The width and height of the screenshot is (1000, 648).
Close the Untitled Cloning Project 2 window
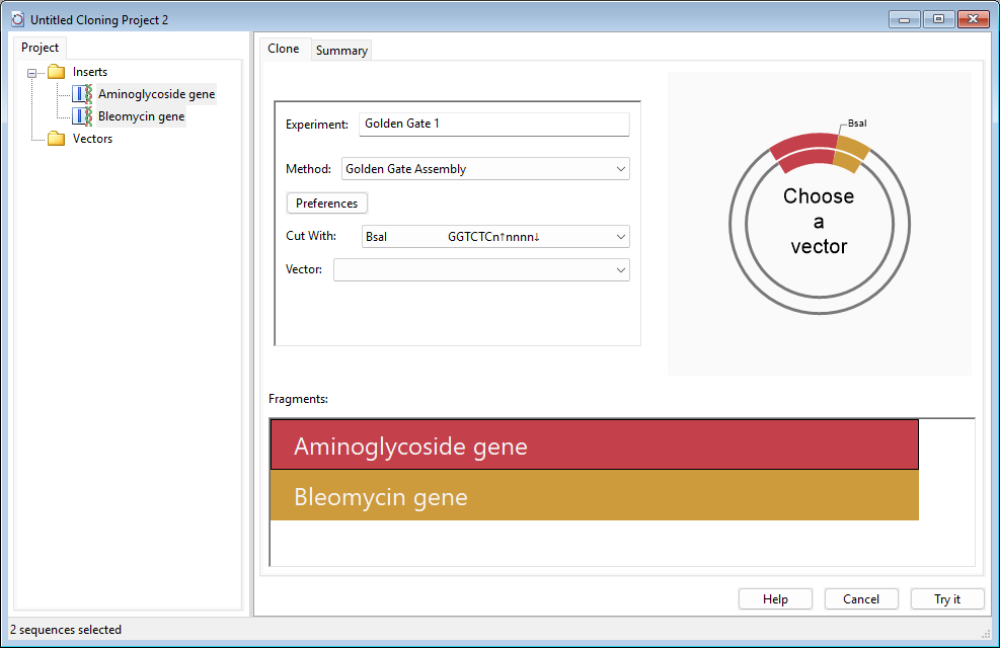[973, 19]
